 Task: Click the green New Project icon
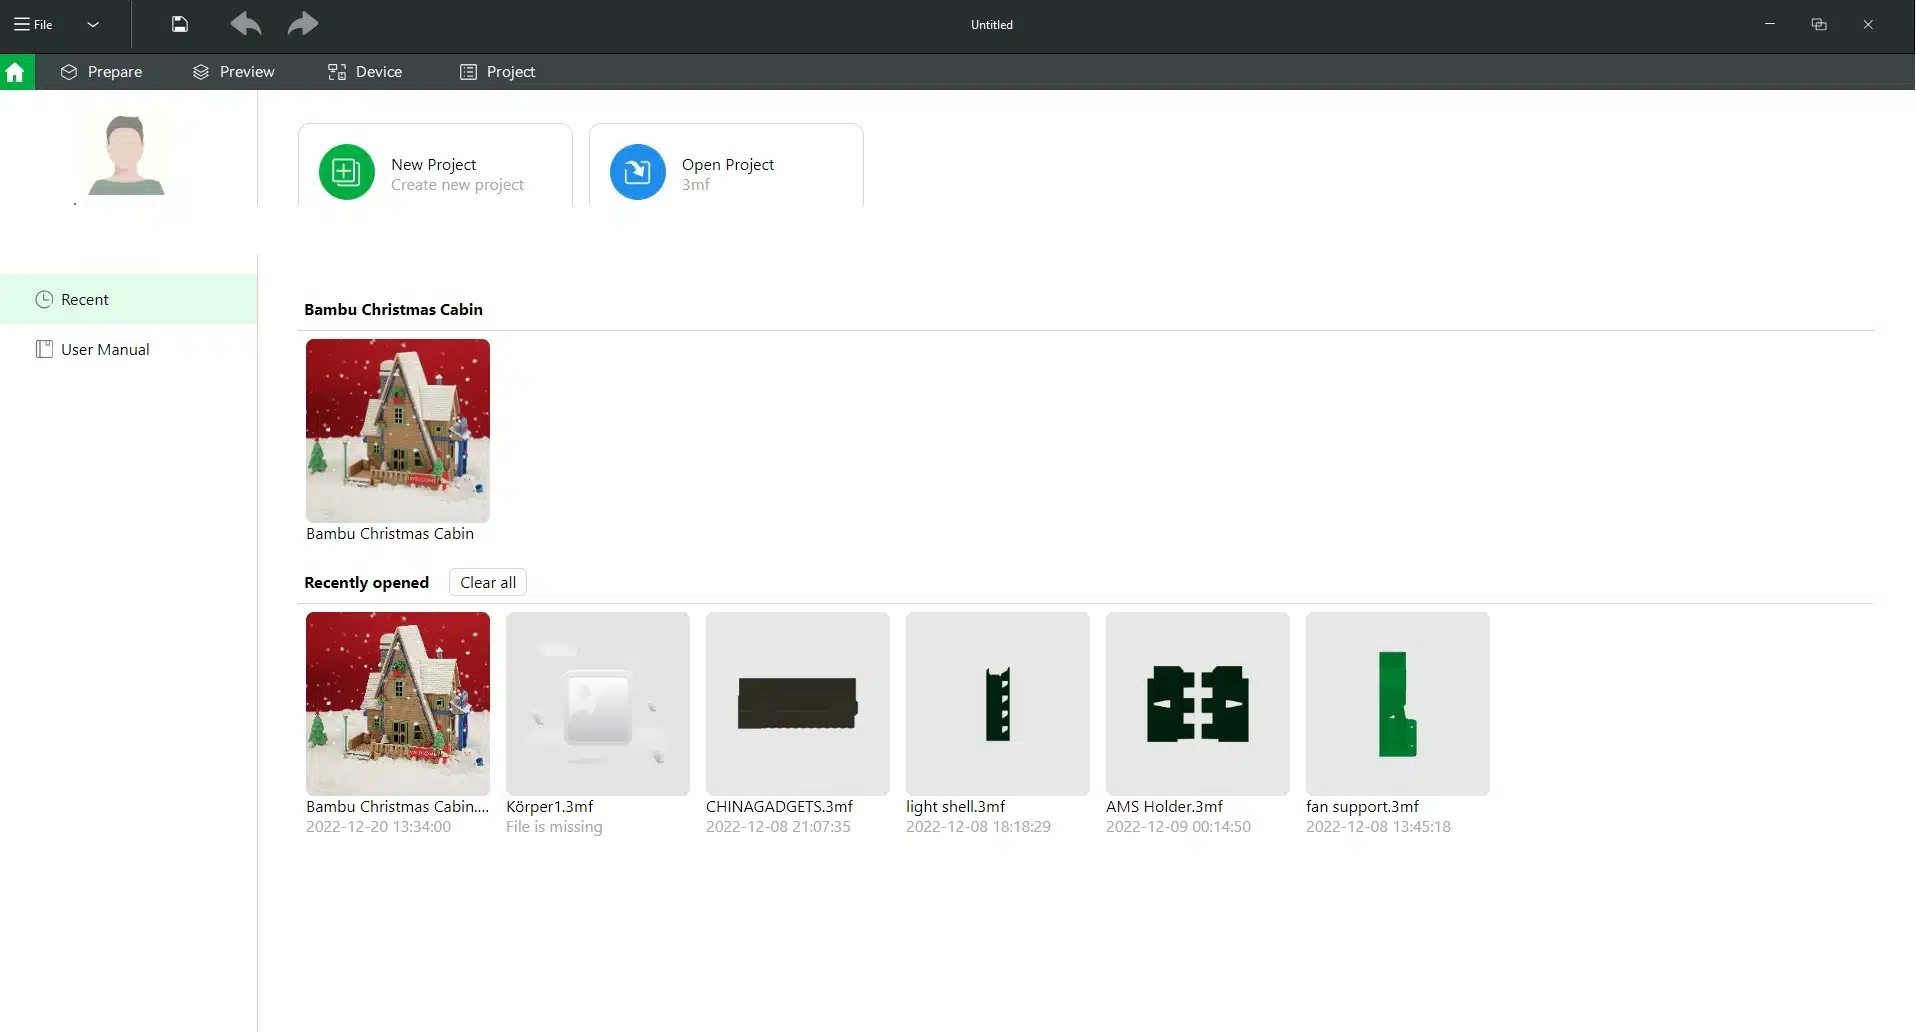tap(346, 172)
